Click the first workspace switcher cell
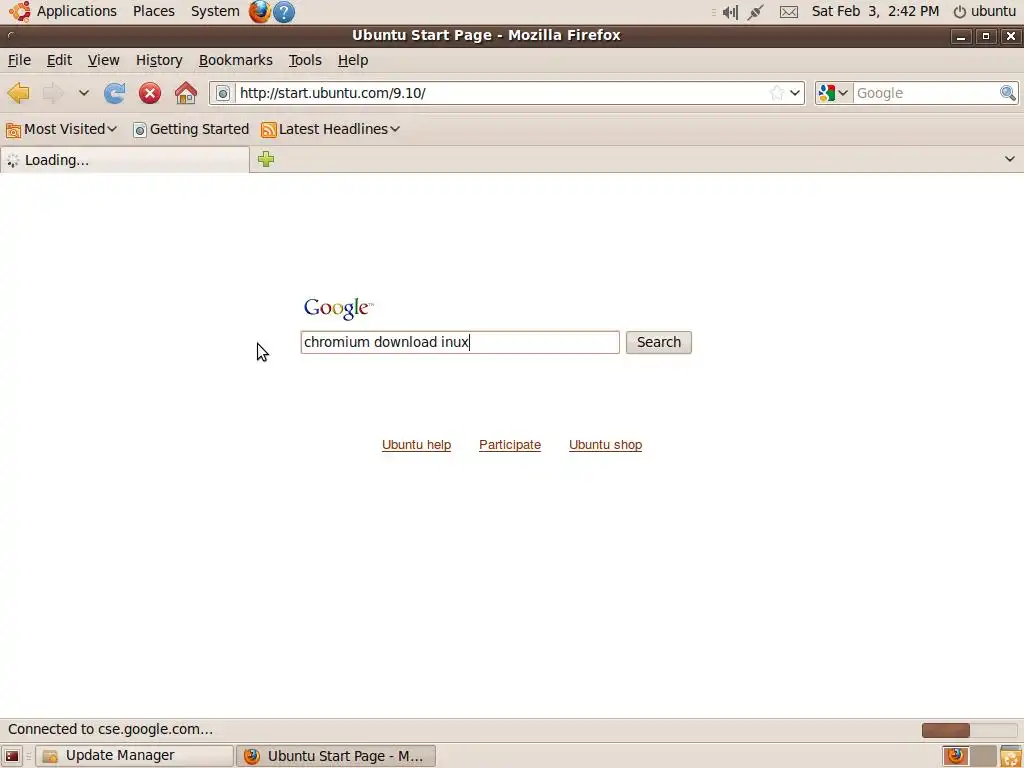The image size is (1024, 768). 955,756
